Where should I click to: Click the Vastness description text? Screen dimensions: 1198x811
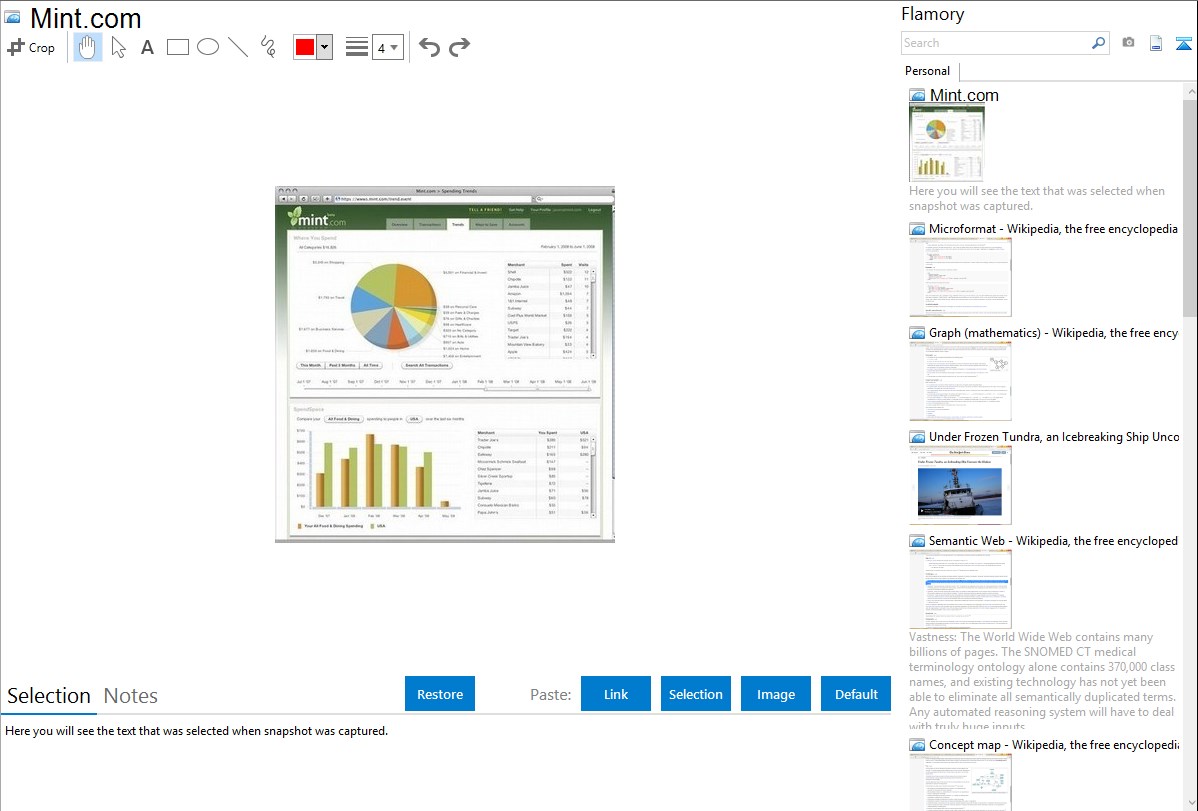pyautogui.click(x=1042, y=681)
